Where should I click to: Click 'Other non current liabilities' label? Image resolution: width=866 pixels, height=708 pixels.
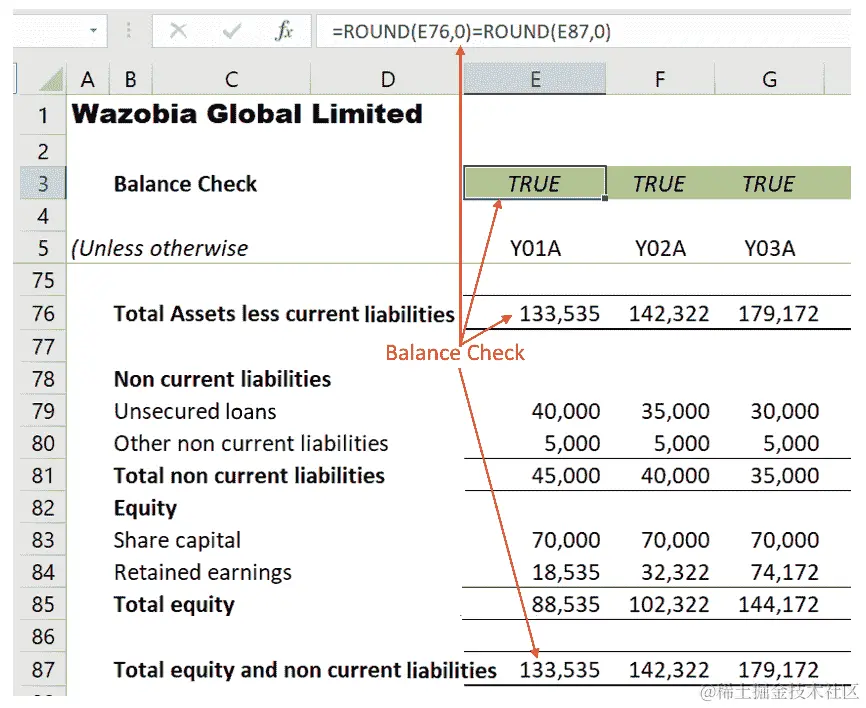click(251, 443)
